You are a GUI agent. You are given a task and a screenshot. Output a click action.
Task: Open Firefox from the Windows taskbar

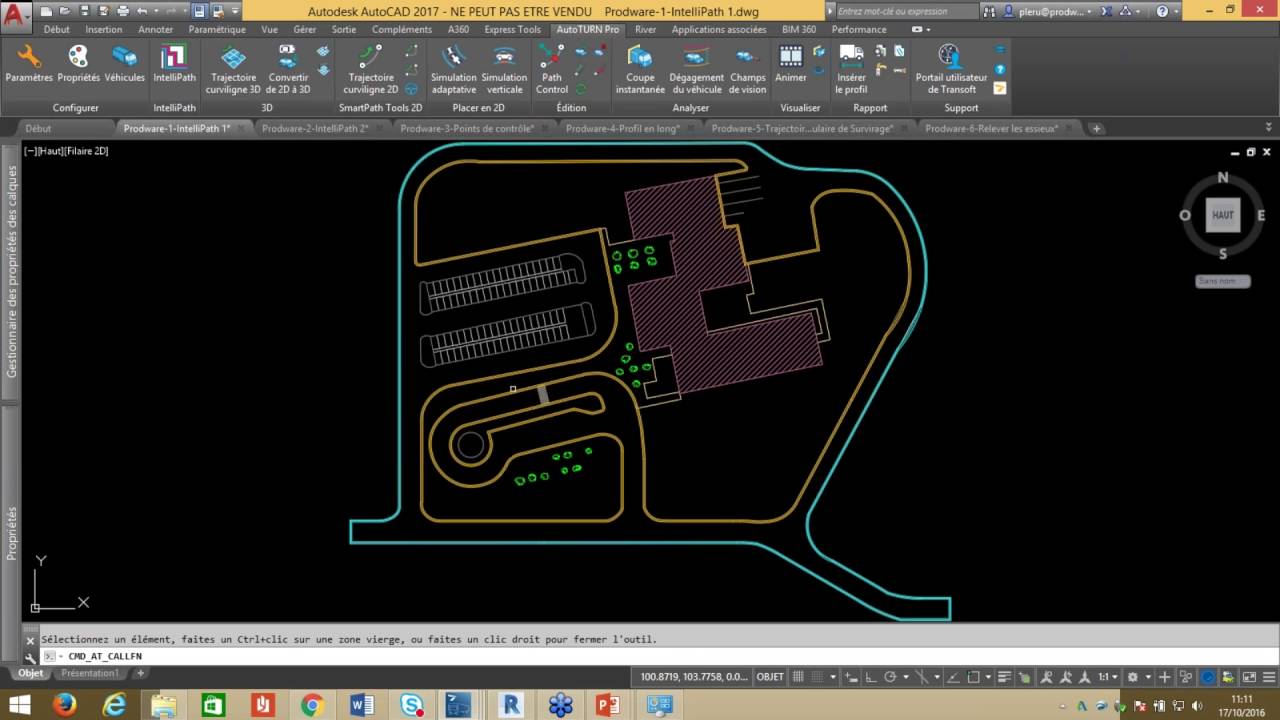(x=66, y=705)
